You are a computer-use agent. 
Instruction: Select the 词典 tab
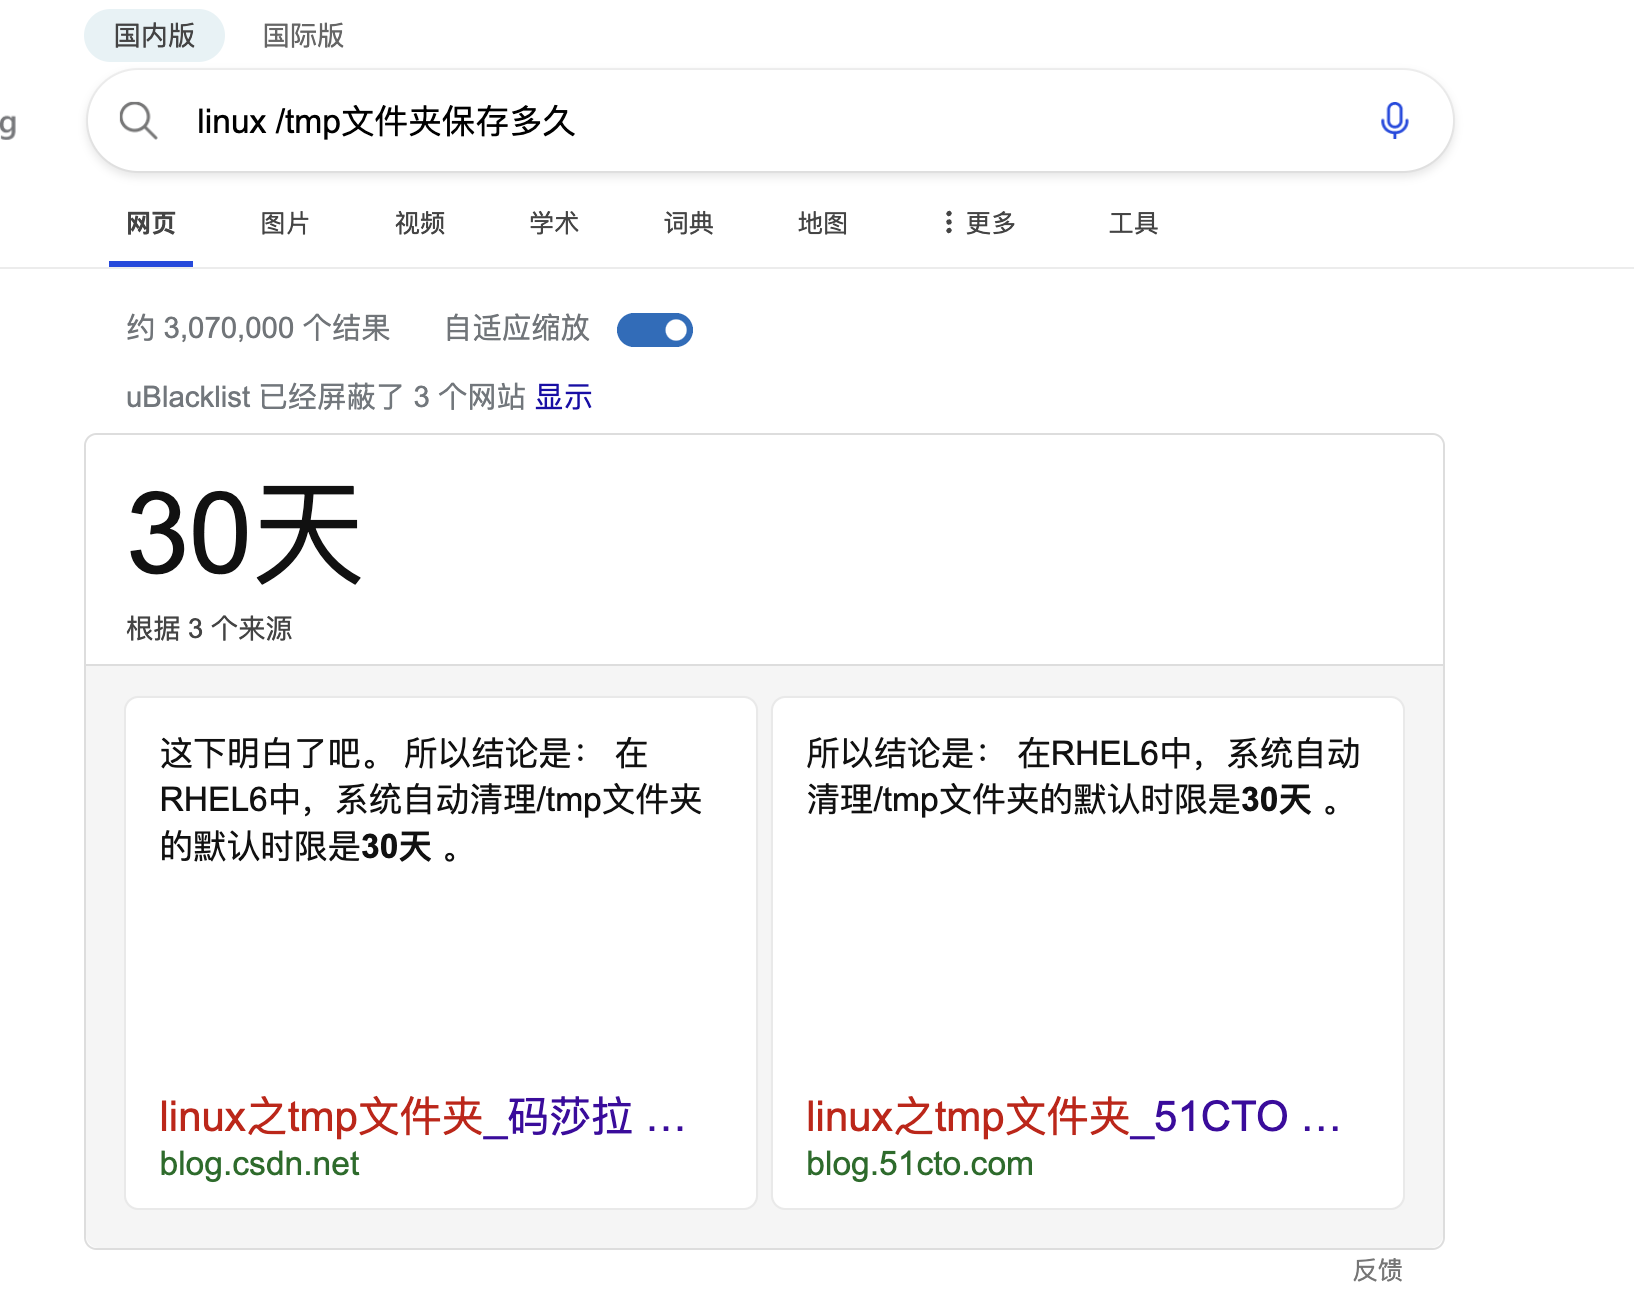click(689, 223)
